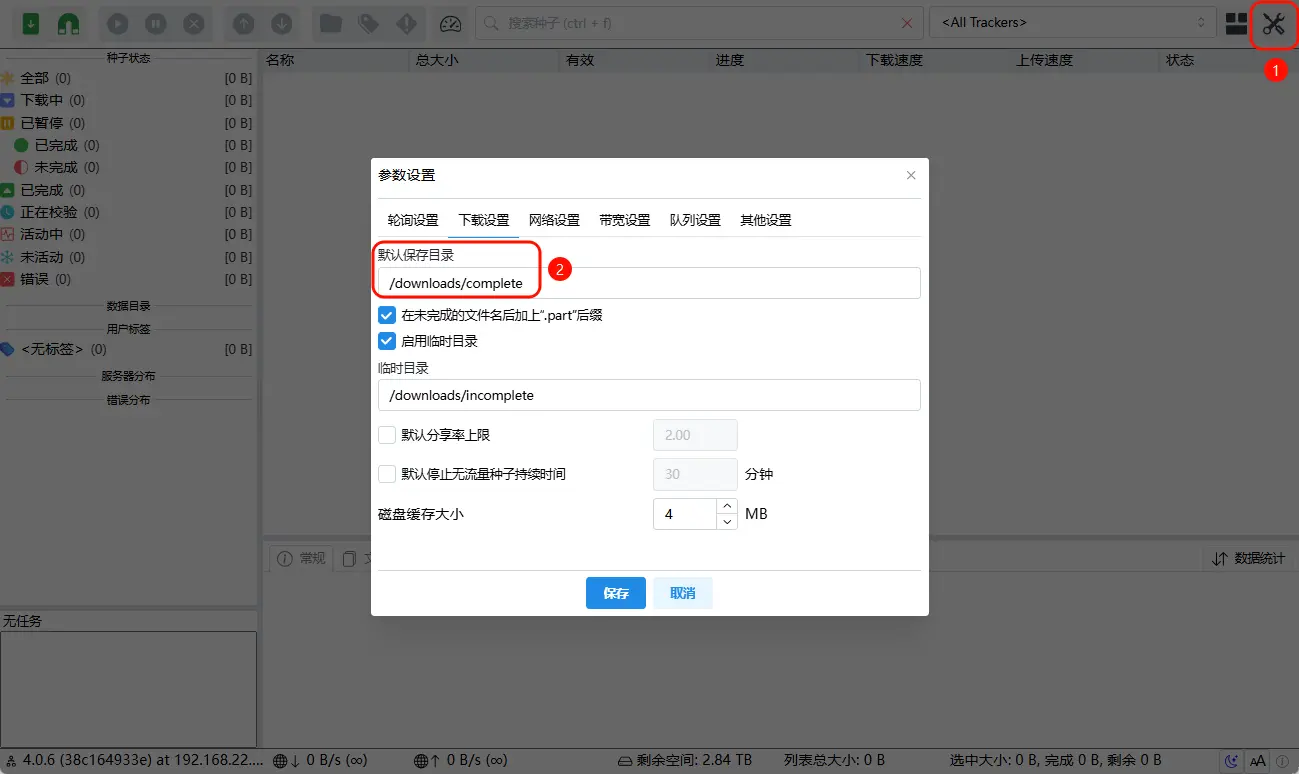Click the pause torrent icon

pos(156,23)
